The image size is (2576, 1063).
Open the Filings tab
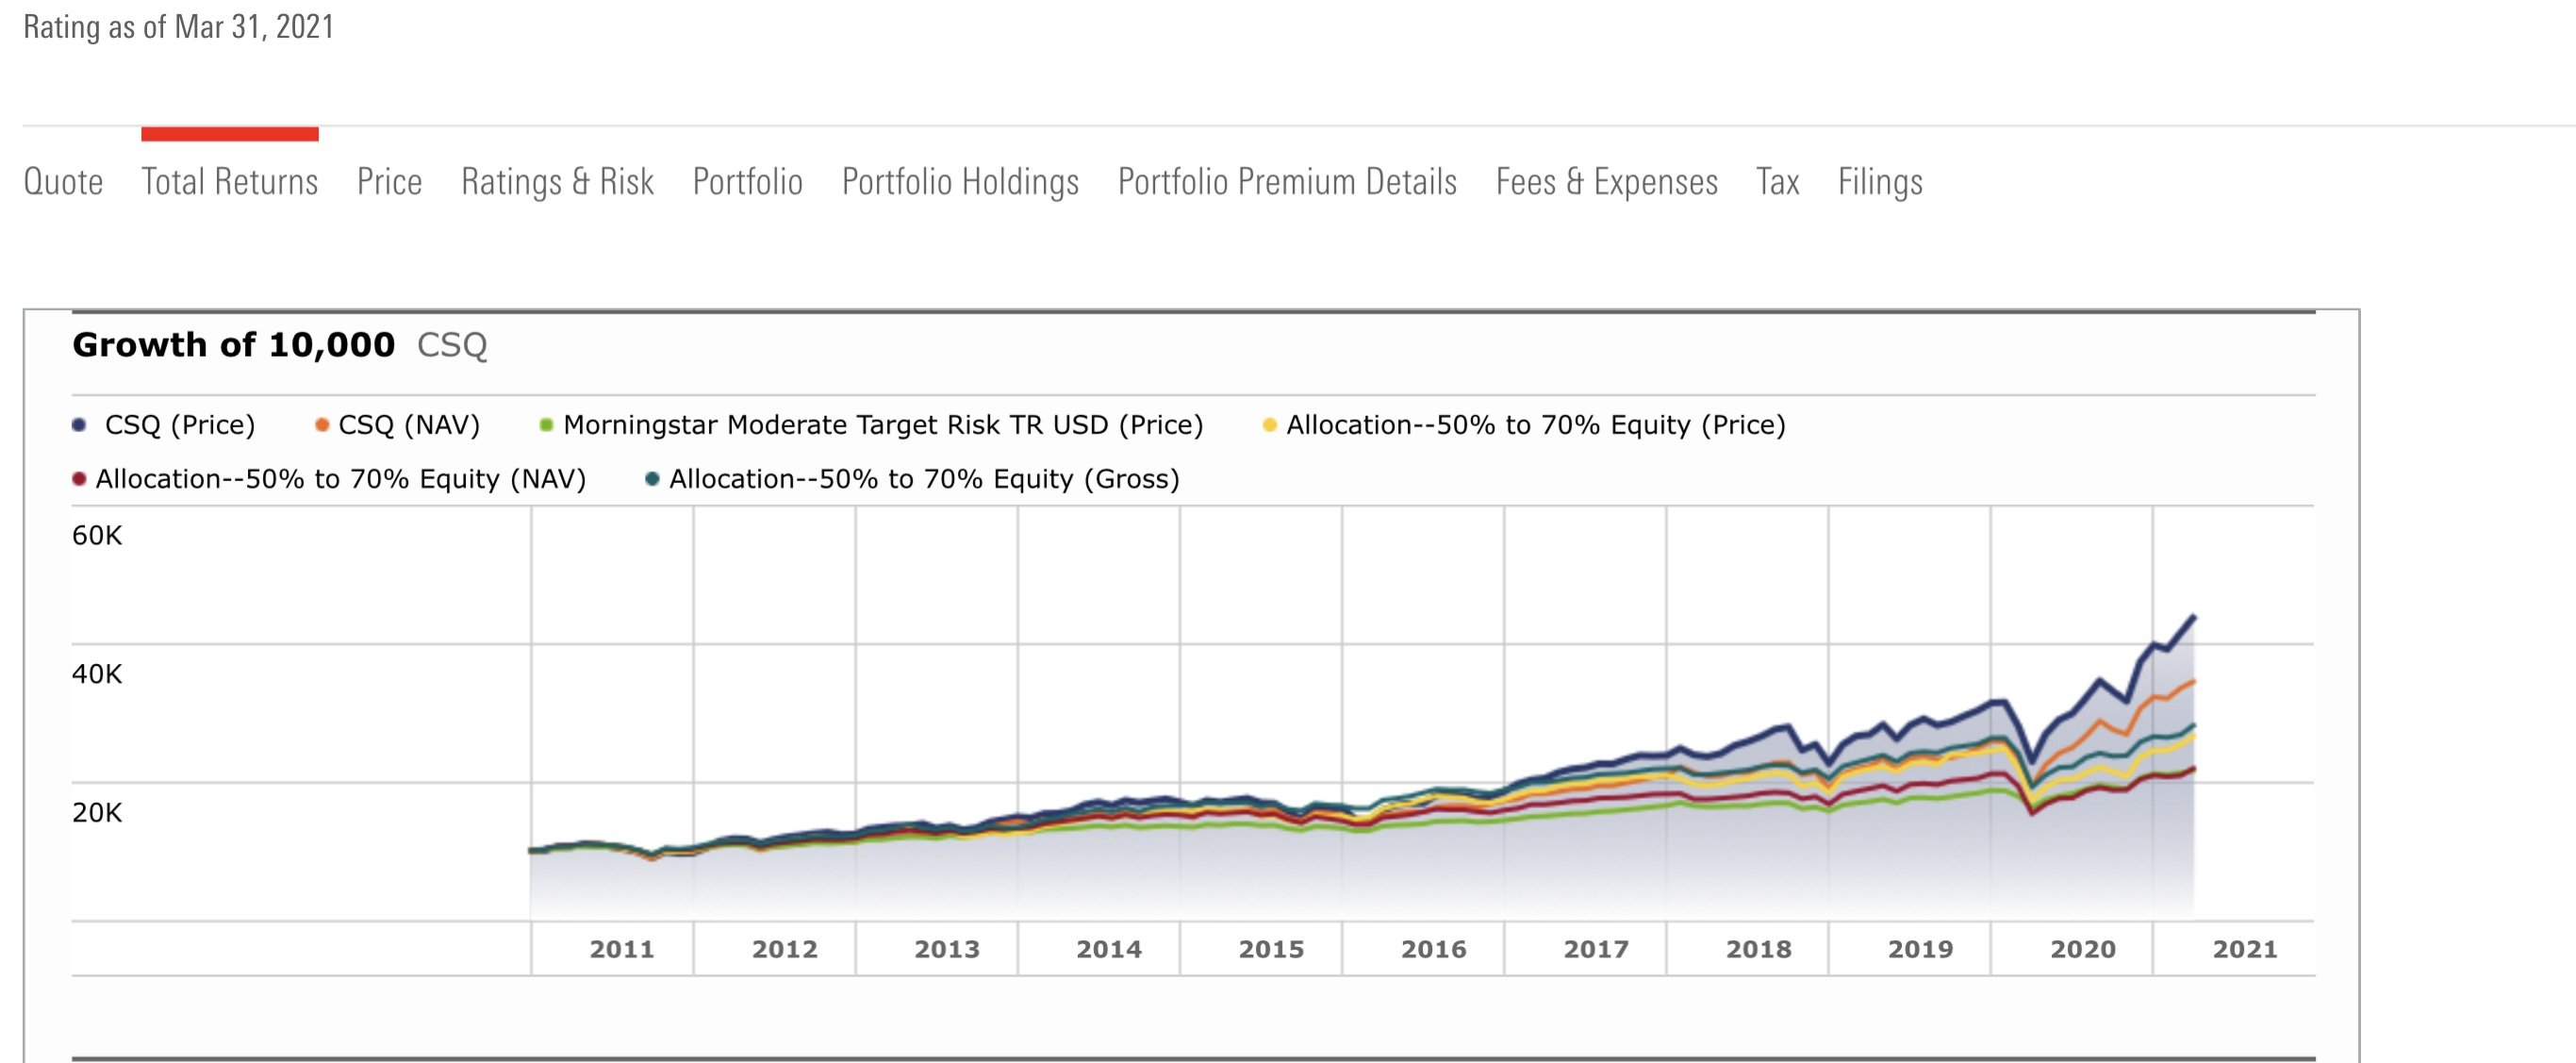(1880, 182)
